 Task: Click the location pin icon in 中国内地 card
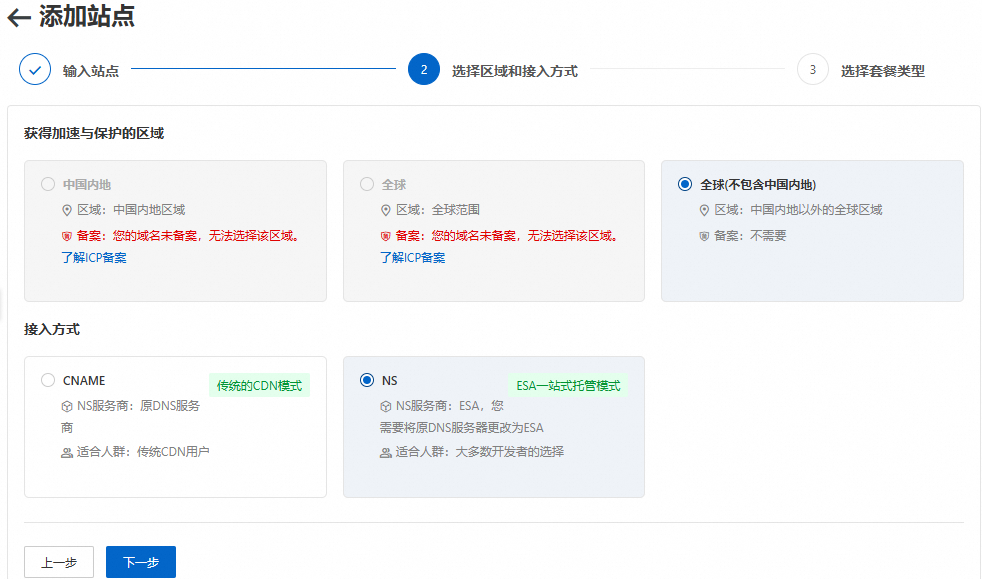67,211
